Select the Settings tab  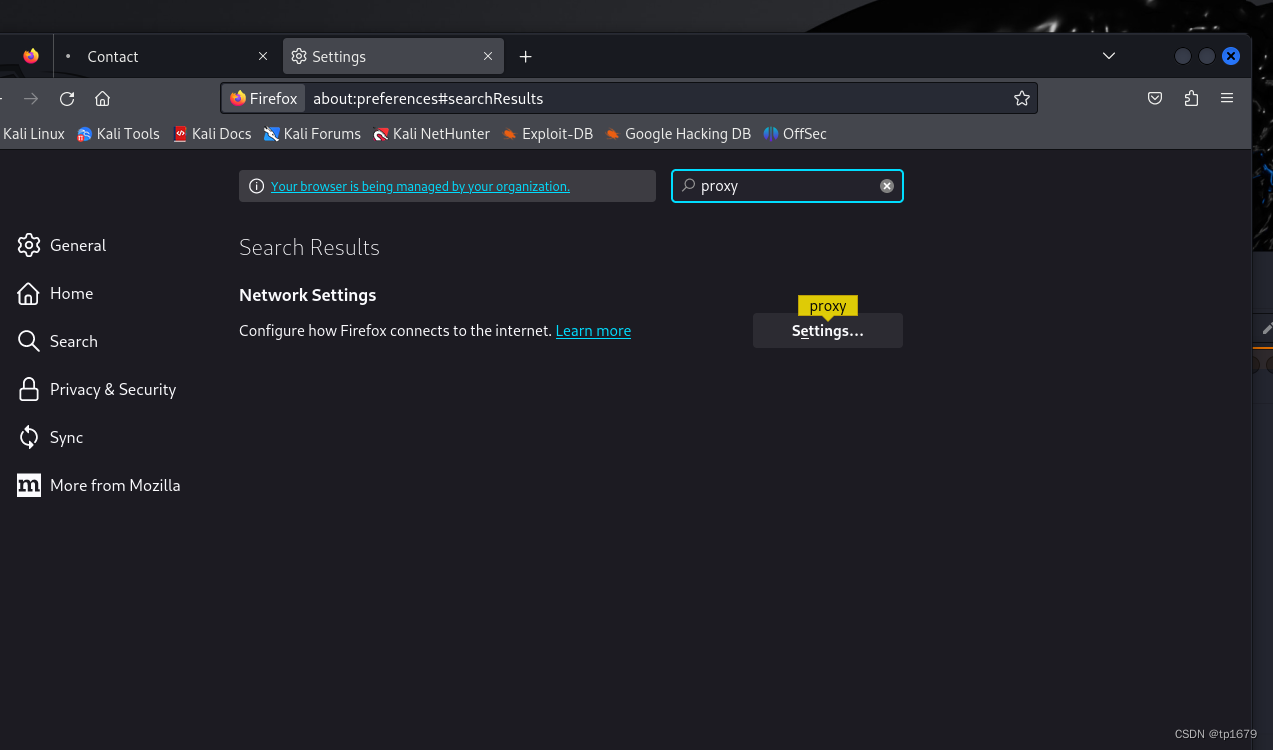[x=393, y=56]
